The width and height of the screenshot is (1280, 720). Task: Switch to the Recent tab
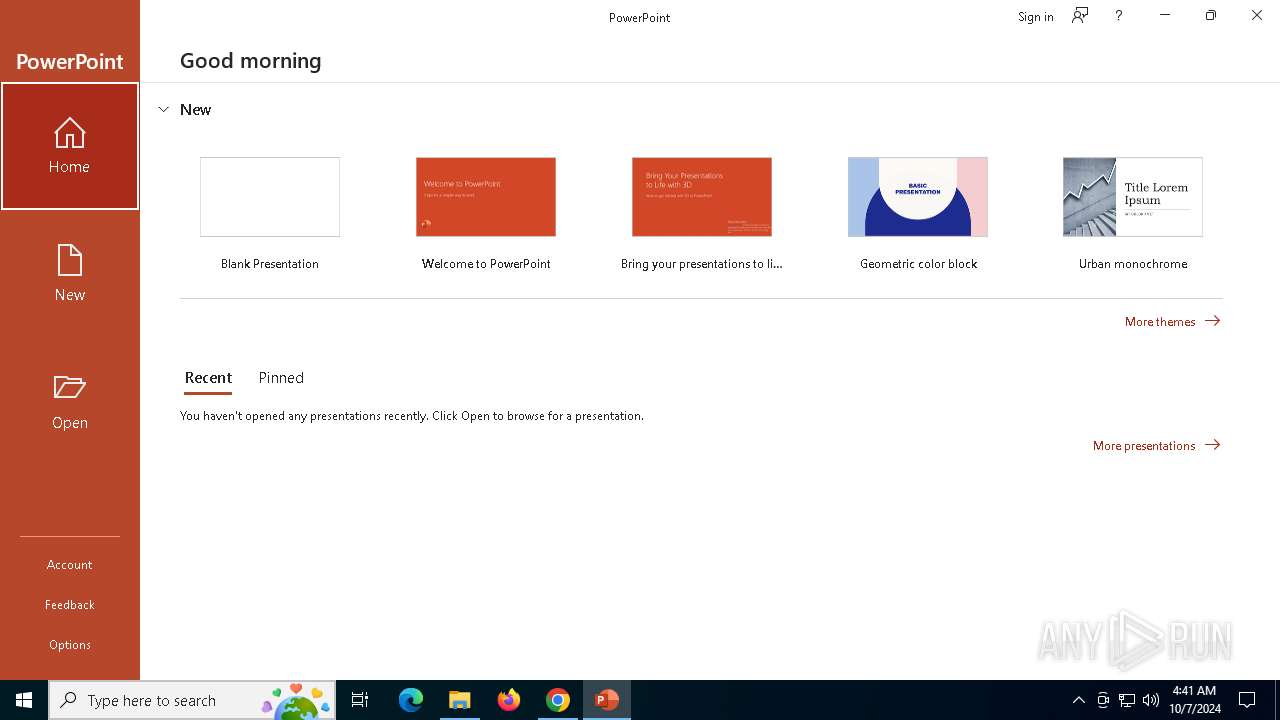point(208,378)
